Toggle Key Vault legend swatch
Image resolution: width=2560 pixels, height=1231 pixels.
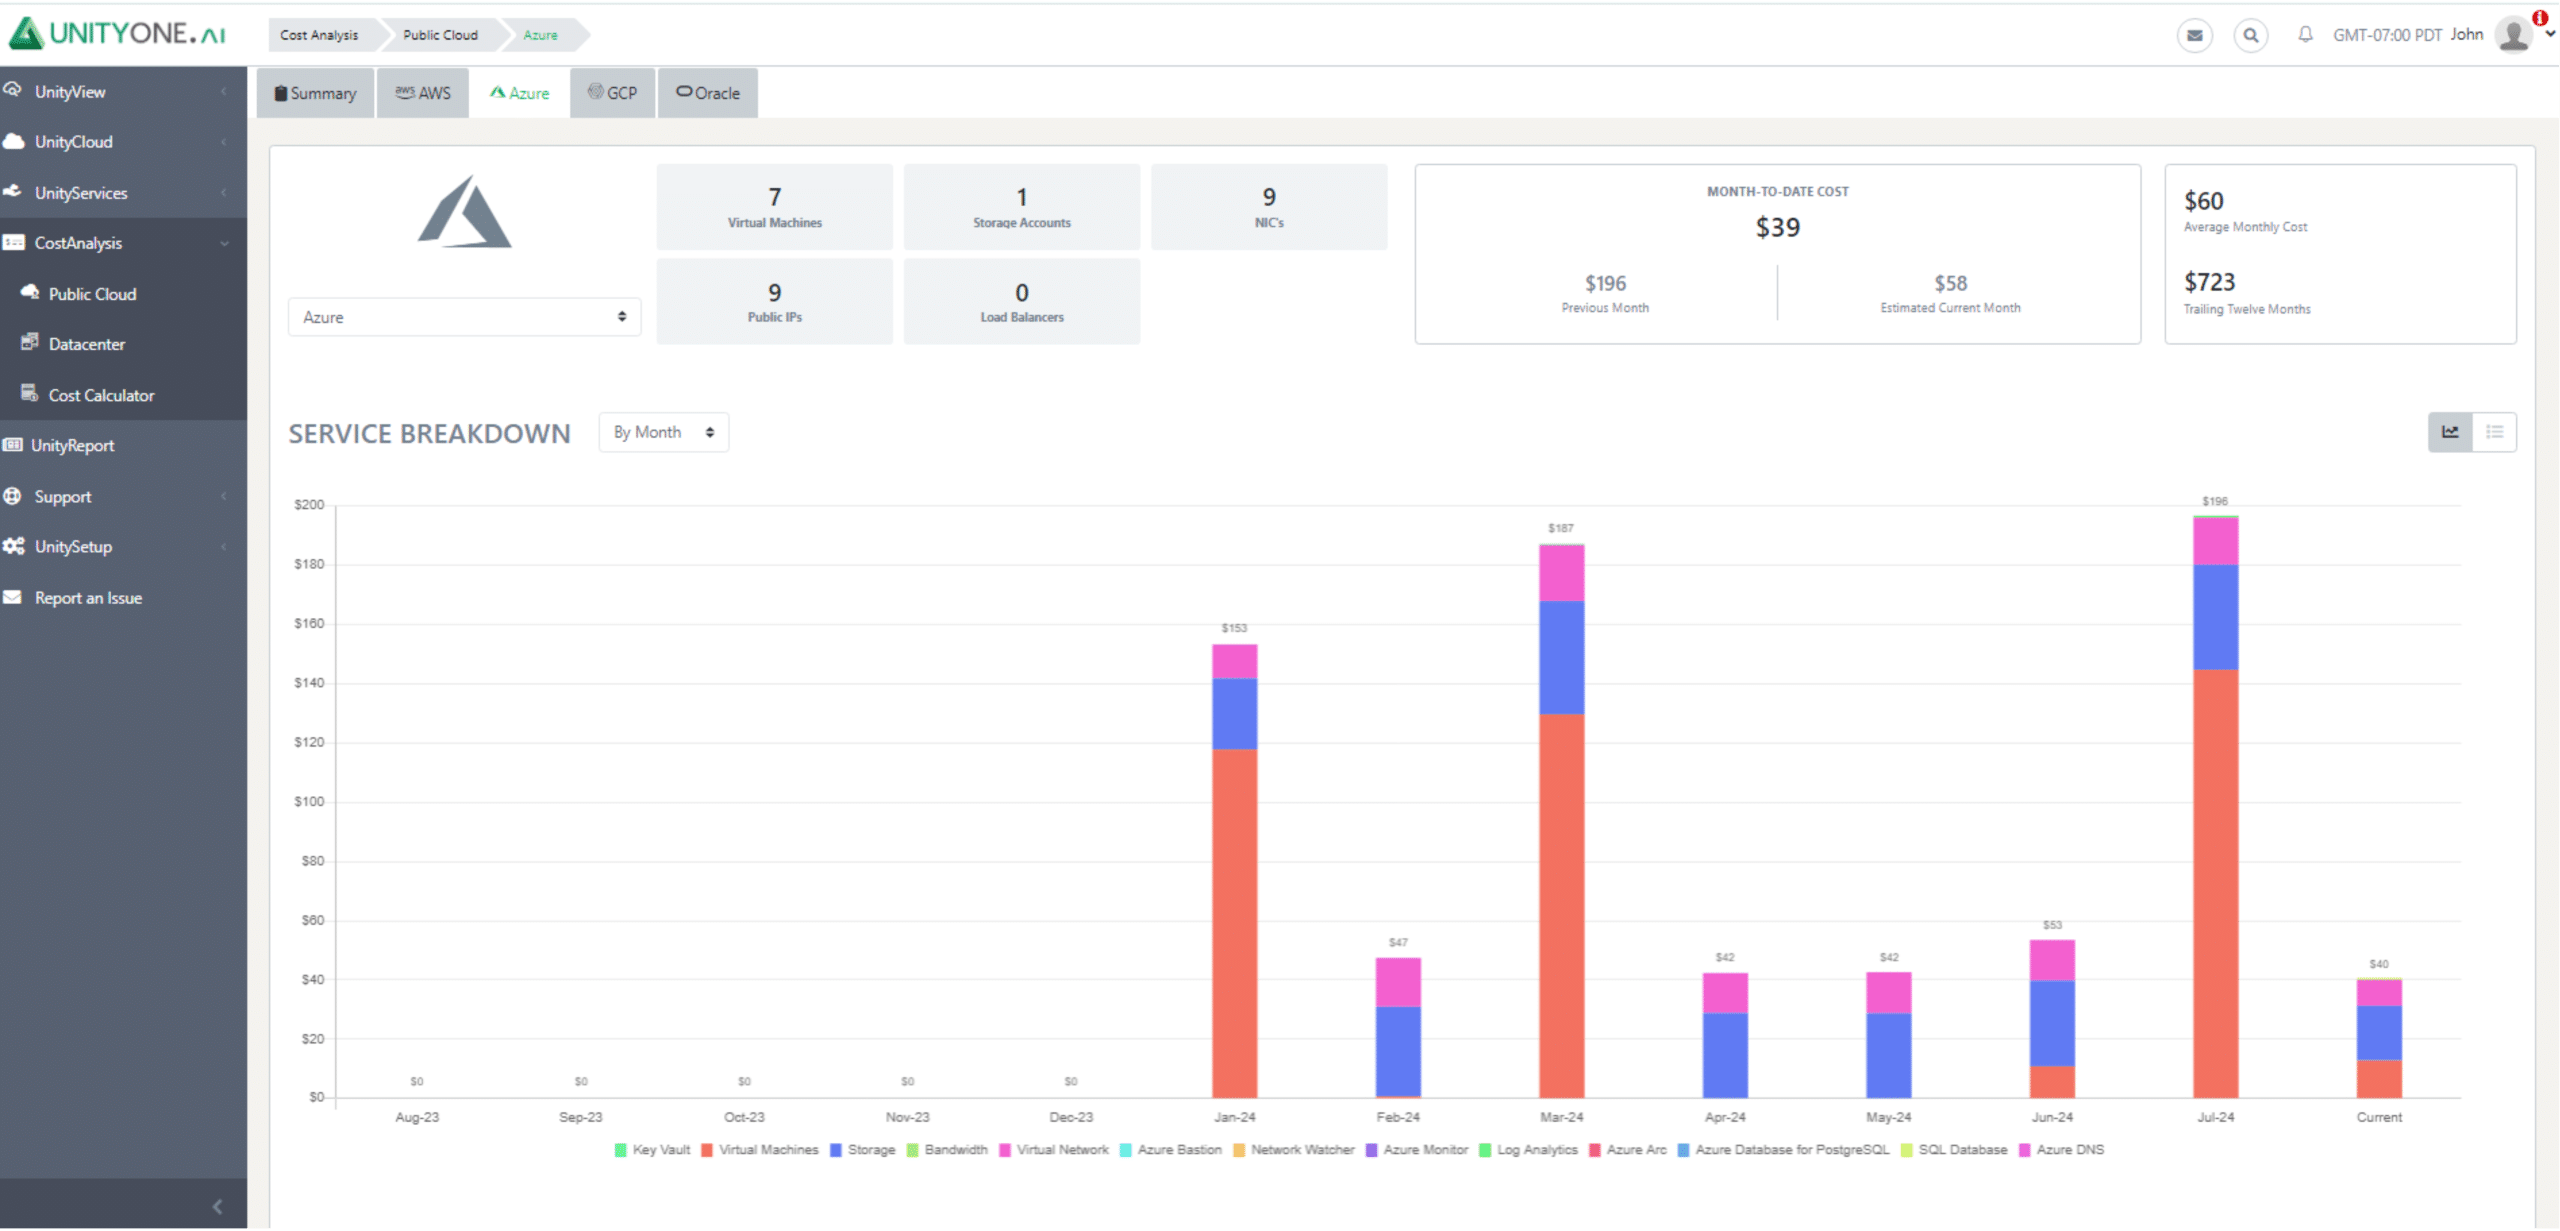(621, 1150)
